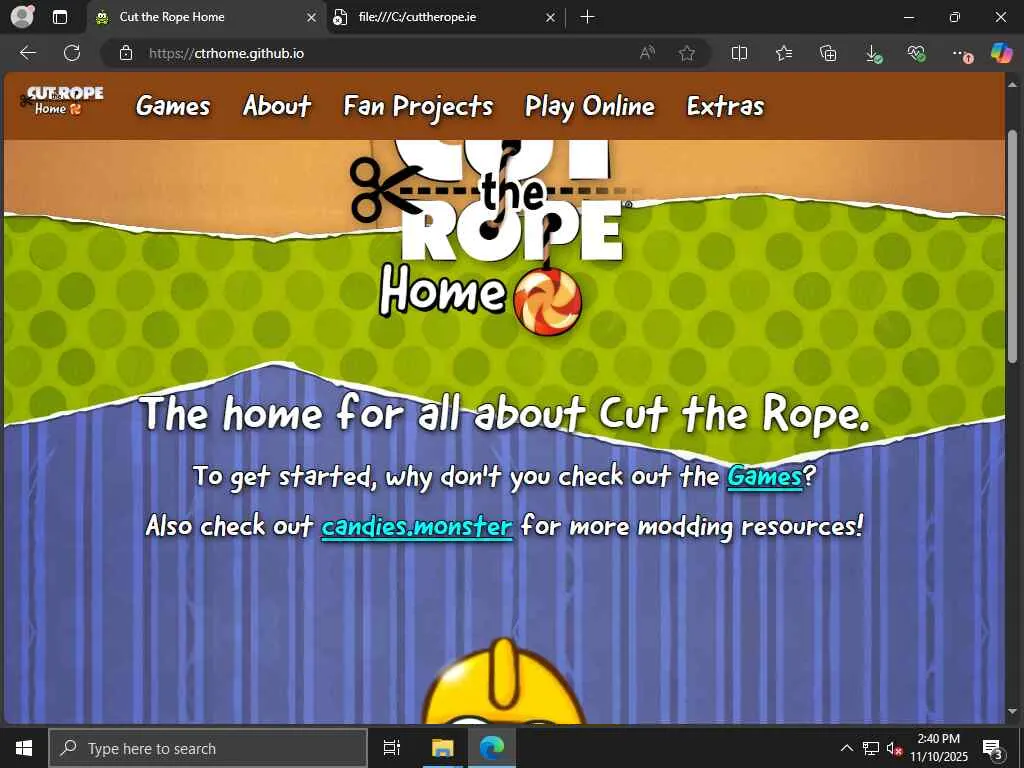Open the Copilot icon
1024x768 pixels.
tap(1001, 53)
